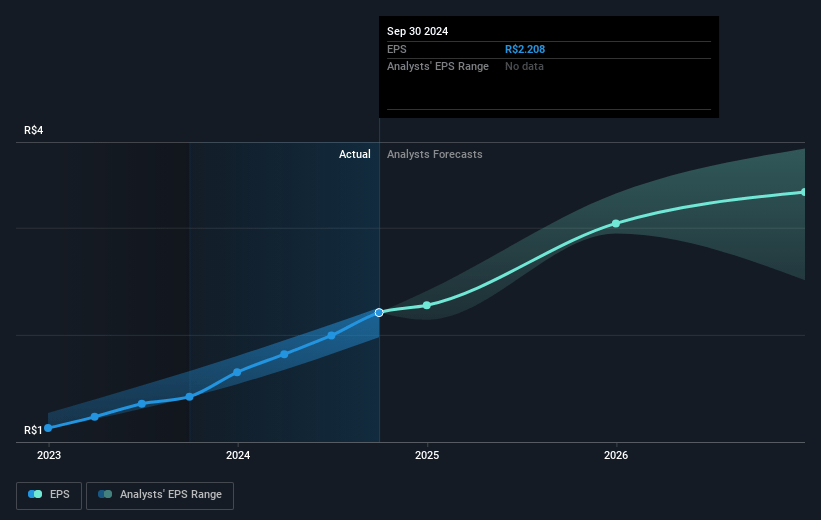This screenshot has height=520, width=821.
Task: Click the Analysts Forecasts label
Action: pyautogui.click(x=435, y=154)
